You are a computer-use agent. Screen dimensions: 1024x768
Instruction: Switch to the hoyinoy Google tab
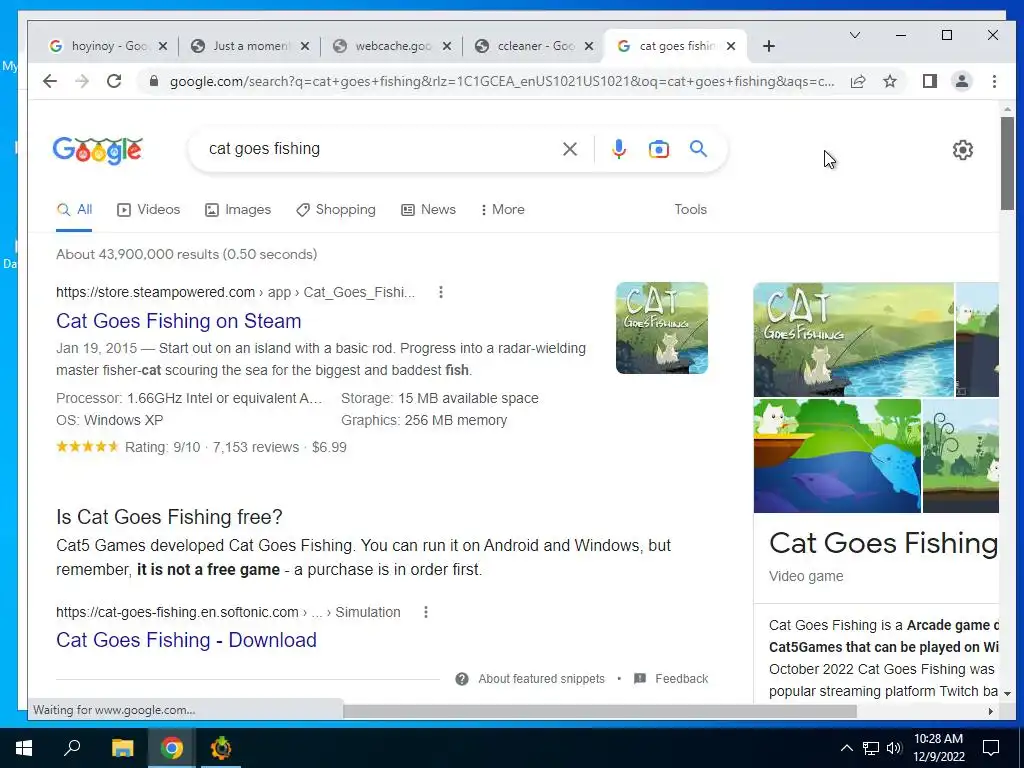click(108, 46)
